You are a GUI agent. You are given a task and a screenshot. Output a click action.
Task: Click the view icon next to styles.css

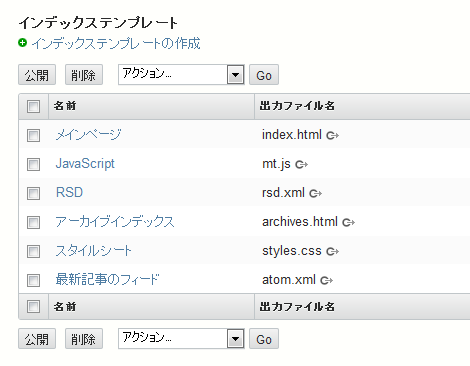tap(332, 251)
